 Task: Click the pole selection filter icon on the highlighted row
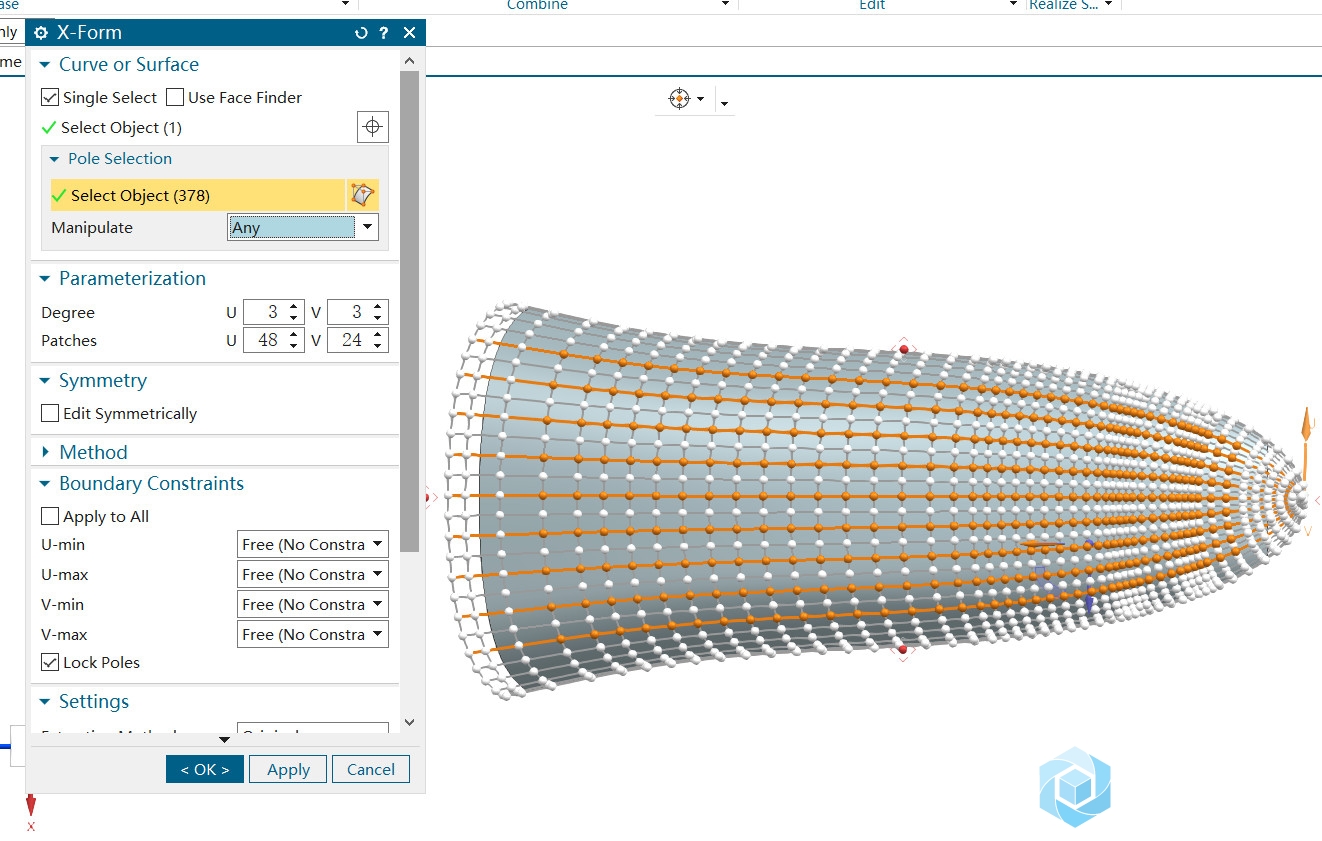(363, 195)
